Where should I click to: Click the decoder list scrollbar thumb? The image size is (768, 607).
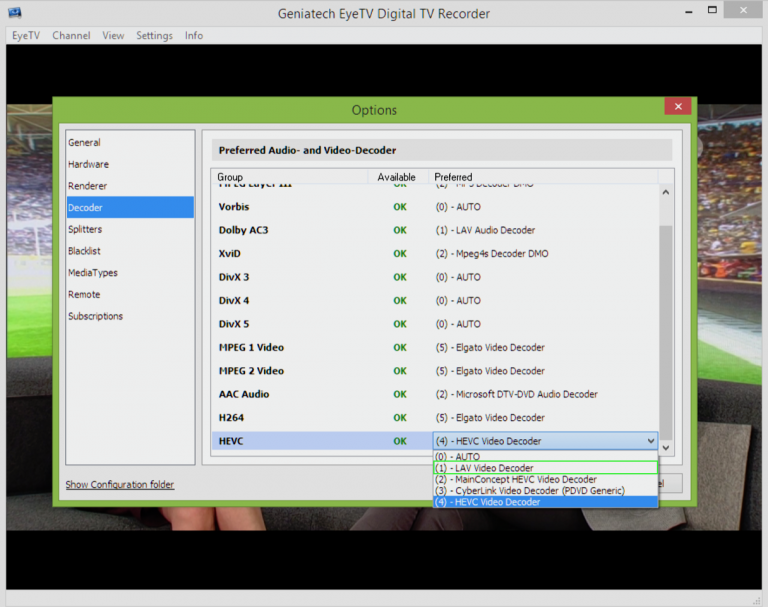[666, 333]
